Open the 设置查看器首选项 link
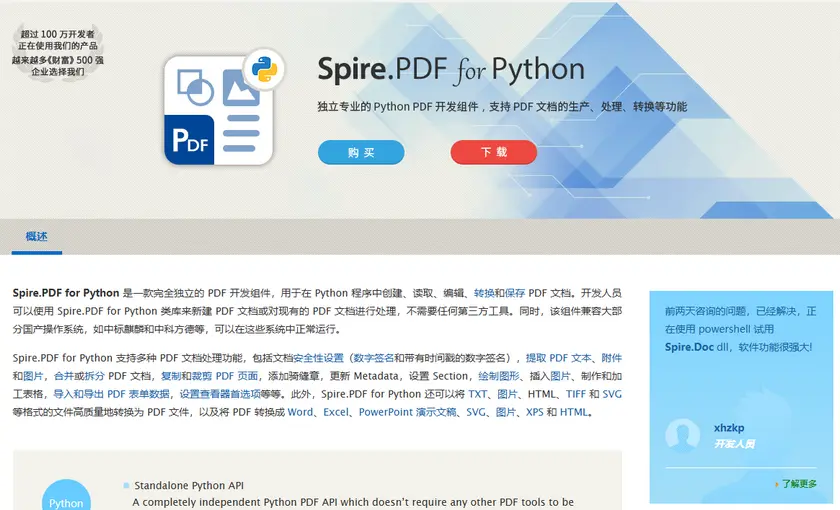 [220, 394]
